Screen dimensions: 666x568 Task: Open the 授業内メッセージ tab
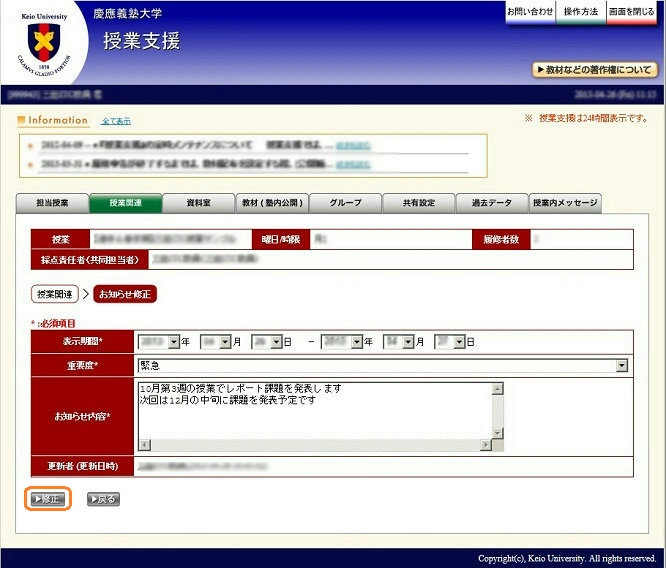[x=565, y=203]
